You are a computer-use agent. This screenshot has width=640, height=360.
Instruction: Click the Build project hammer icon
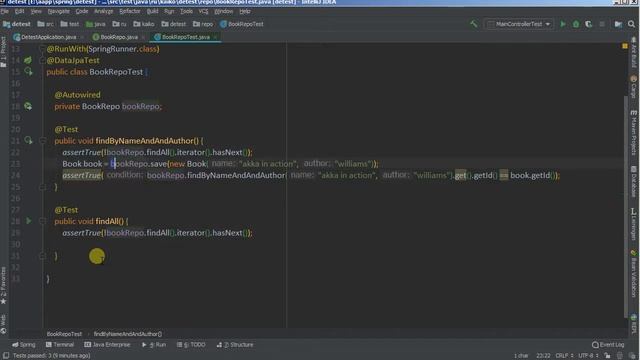[x=473, y=24]
